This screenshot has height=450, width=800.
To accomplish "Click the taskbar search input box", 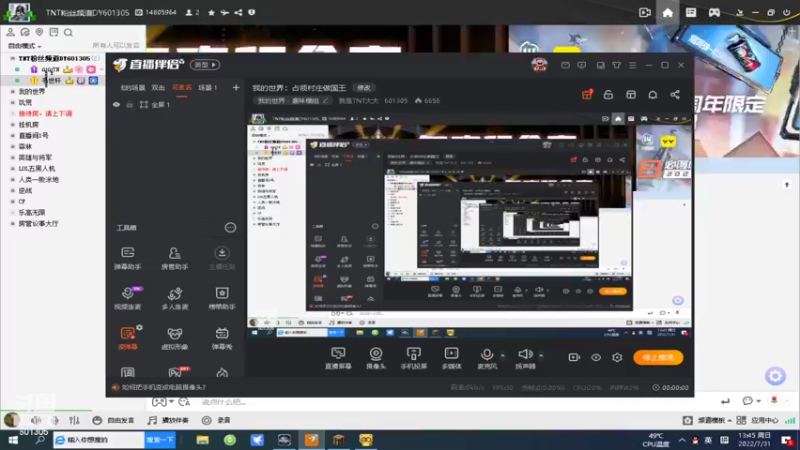I will (x=99, y=440).
